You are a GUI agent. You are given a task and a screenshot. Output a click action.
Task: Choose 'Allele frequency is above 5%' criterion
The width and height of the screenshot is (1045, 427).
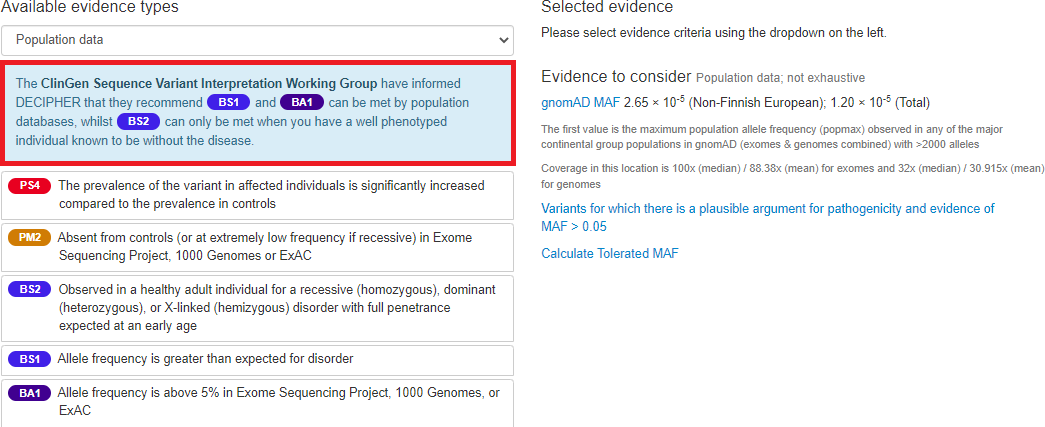tap(257, 402)
